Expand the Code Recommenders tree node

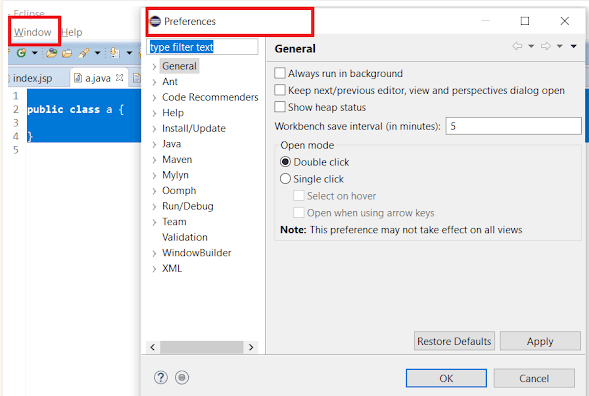154,98
